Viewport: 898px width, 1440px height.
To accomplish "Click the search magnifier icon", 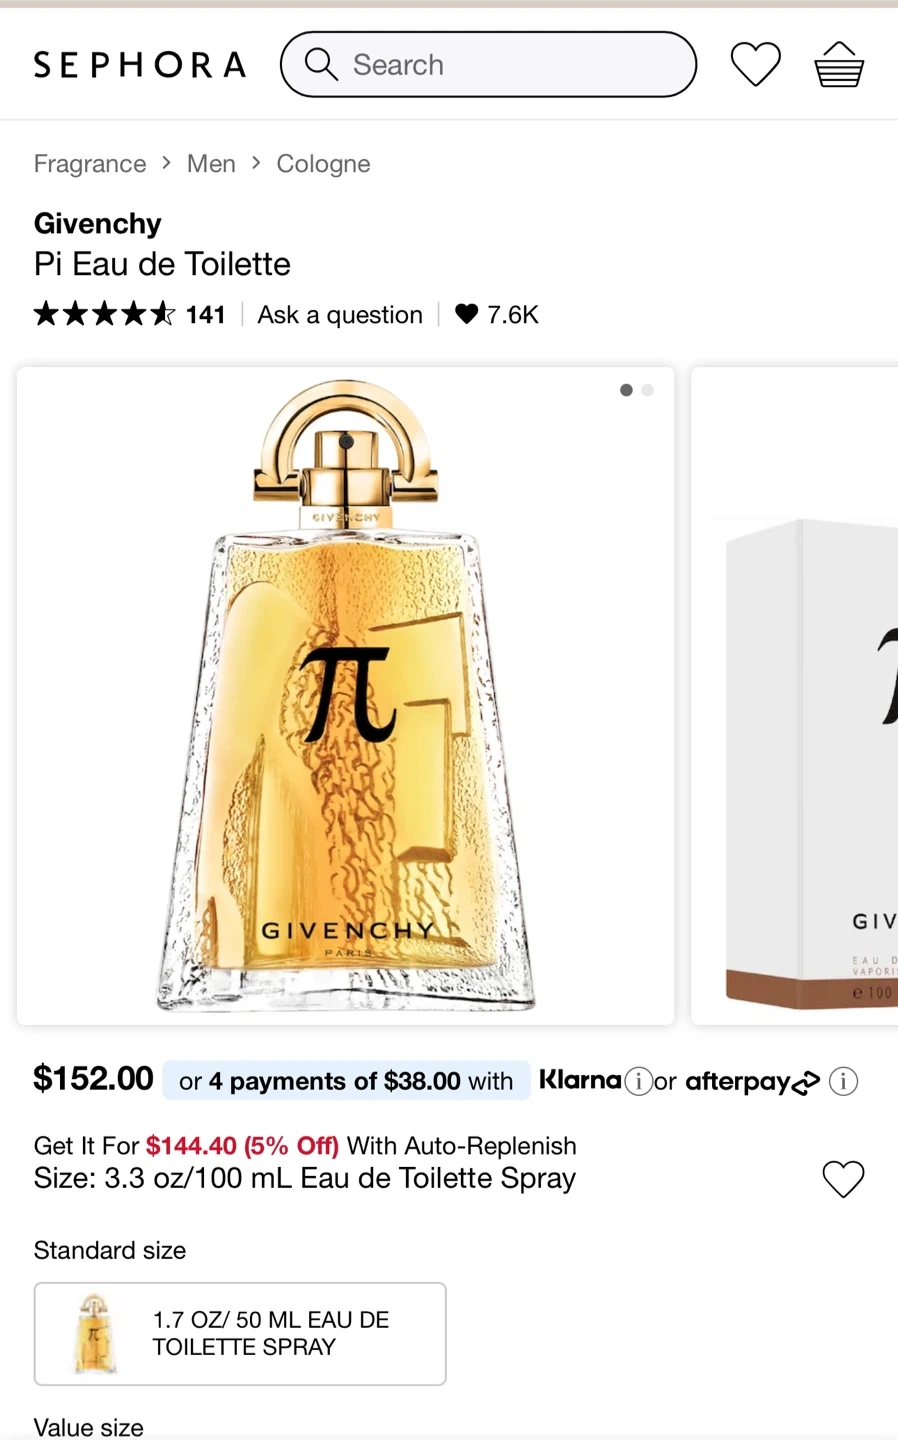I will pyautogui.click(x=320, y=64).
